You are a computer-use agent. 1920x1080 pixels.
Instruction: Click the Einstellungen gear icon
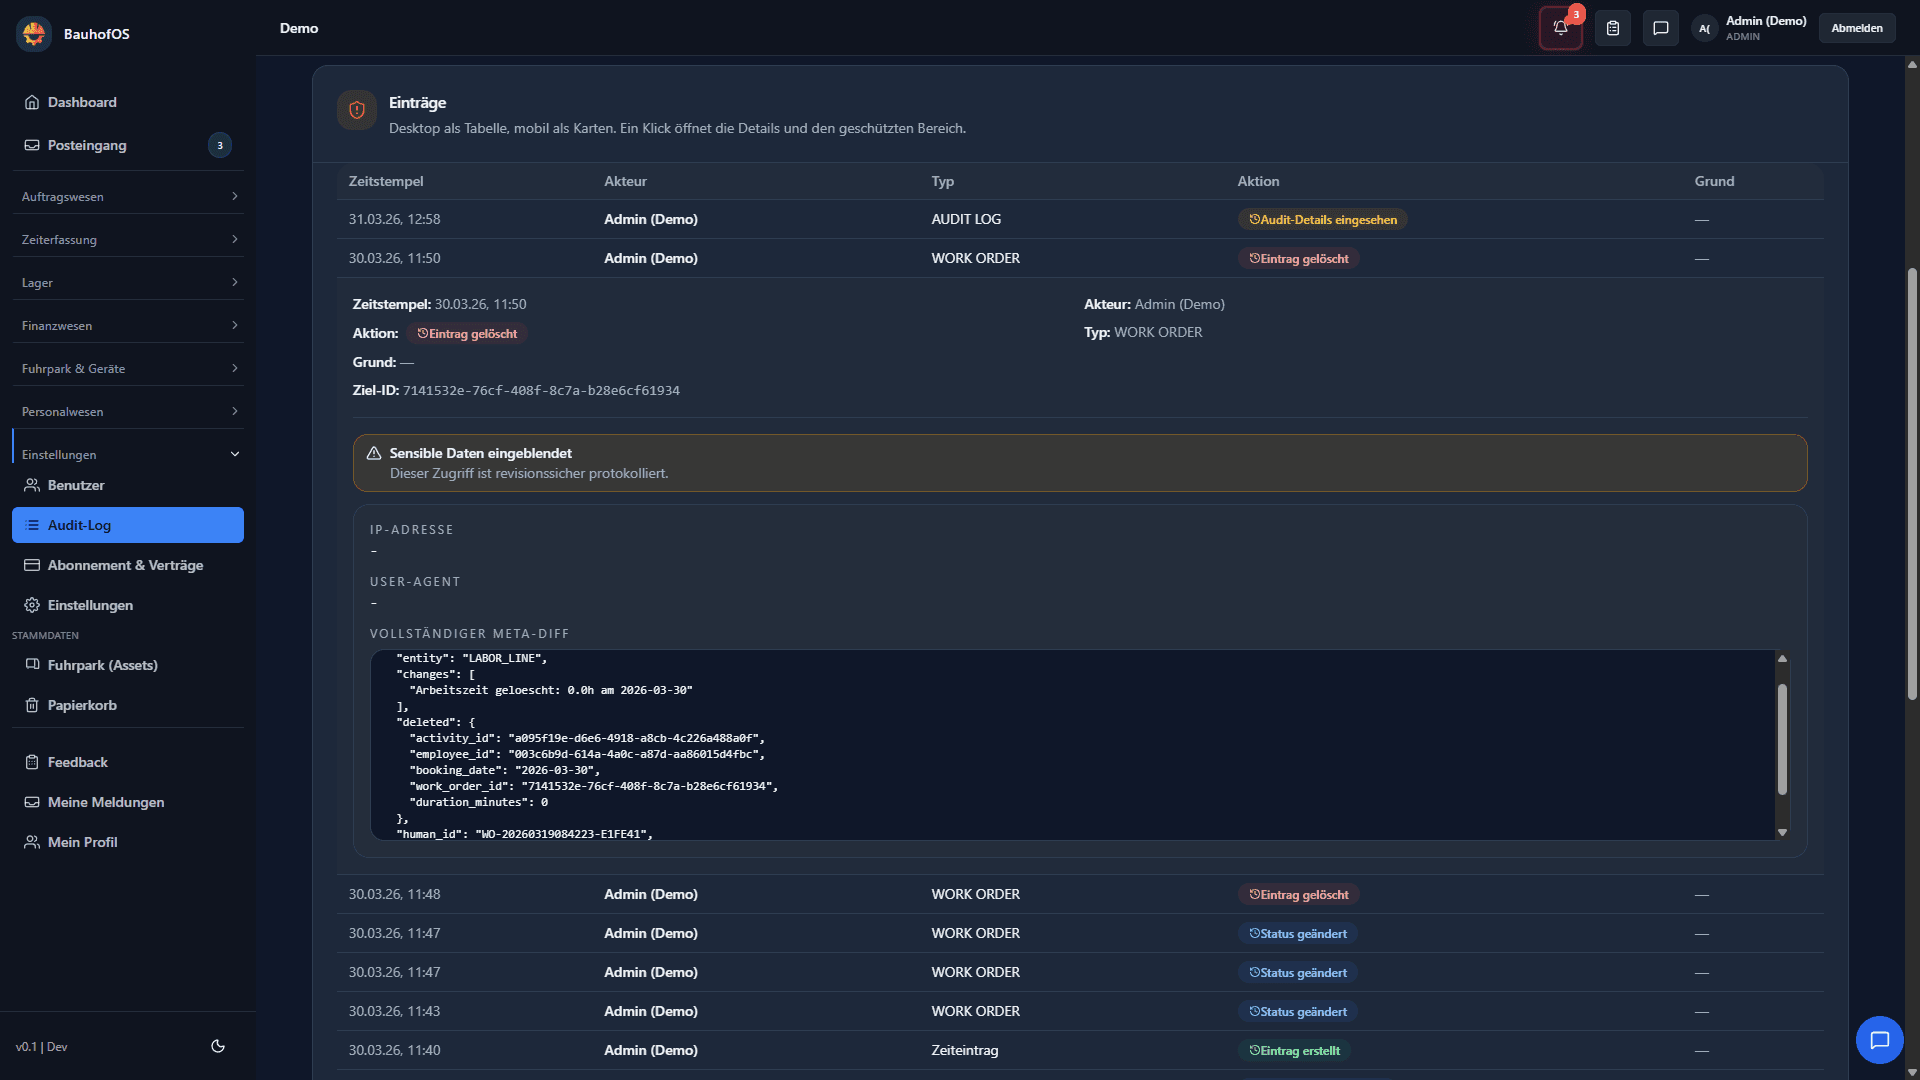[x=32, y=605]
